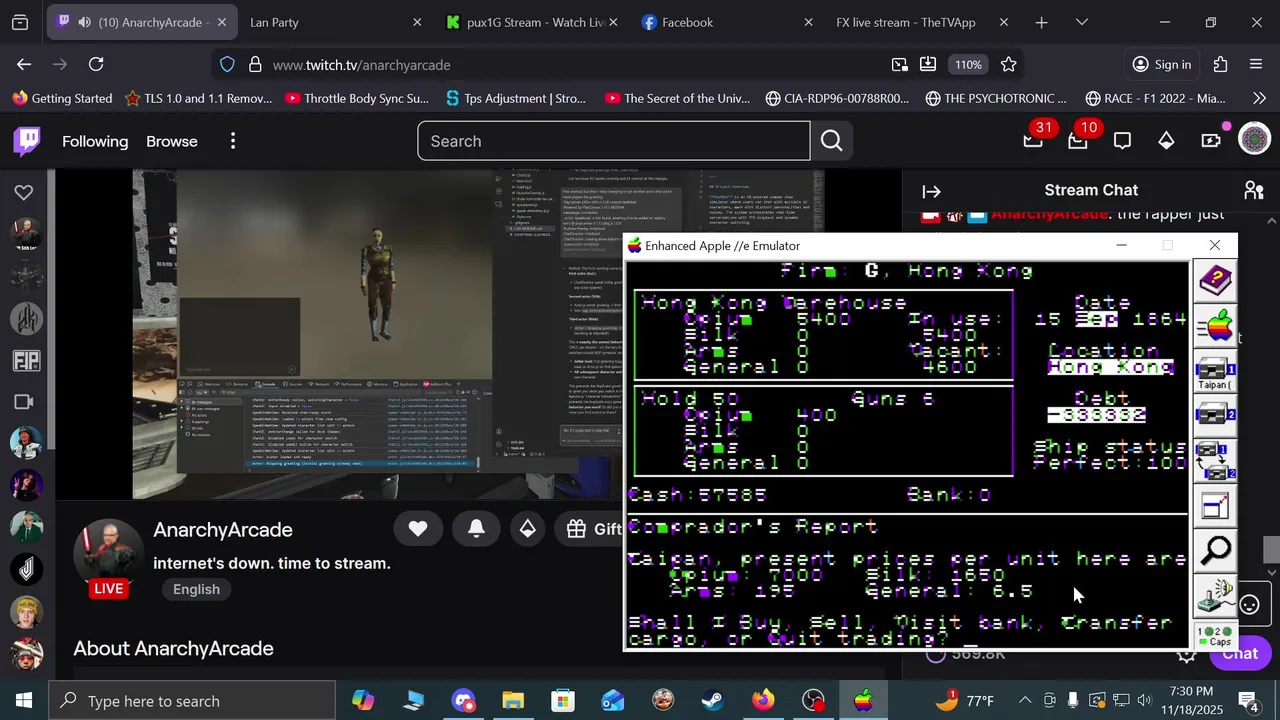The image size is (1280, 720).
Task: Click the Windows Start button
Action: (24, 701)
